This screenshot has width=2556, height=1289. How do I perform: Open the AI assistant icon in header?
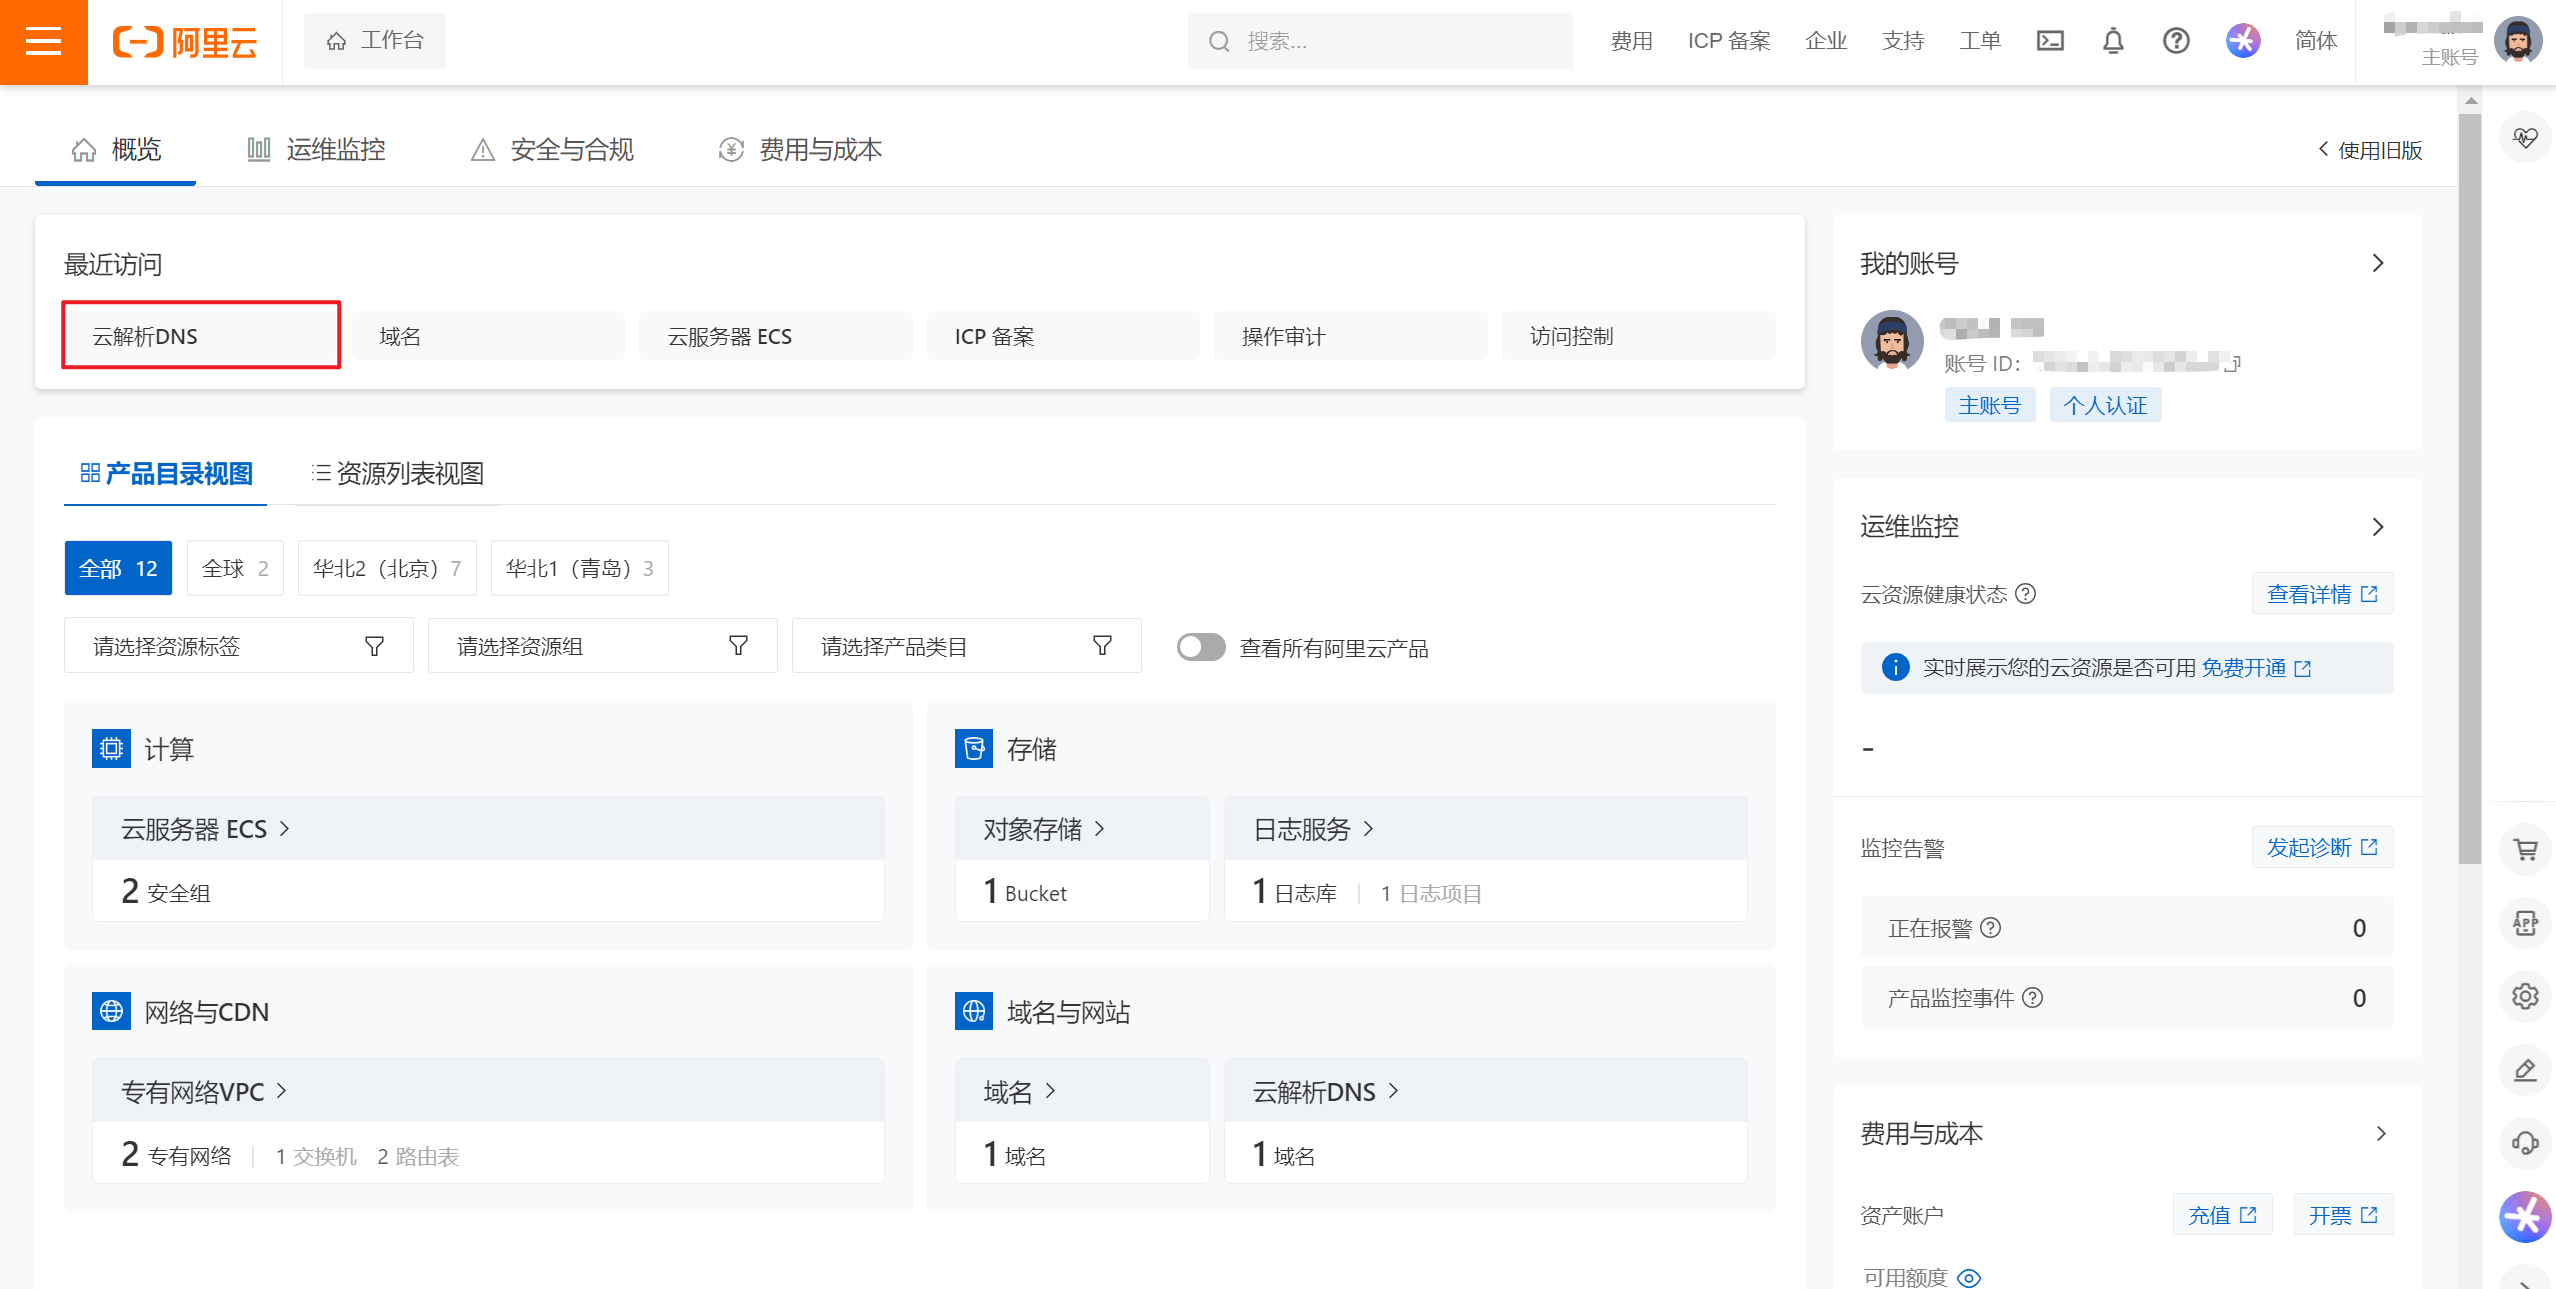point(2243,41)
